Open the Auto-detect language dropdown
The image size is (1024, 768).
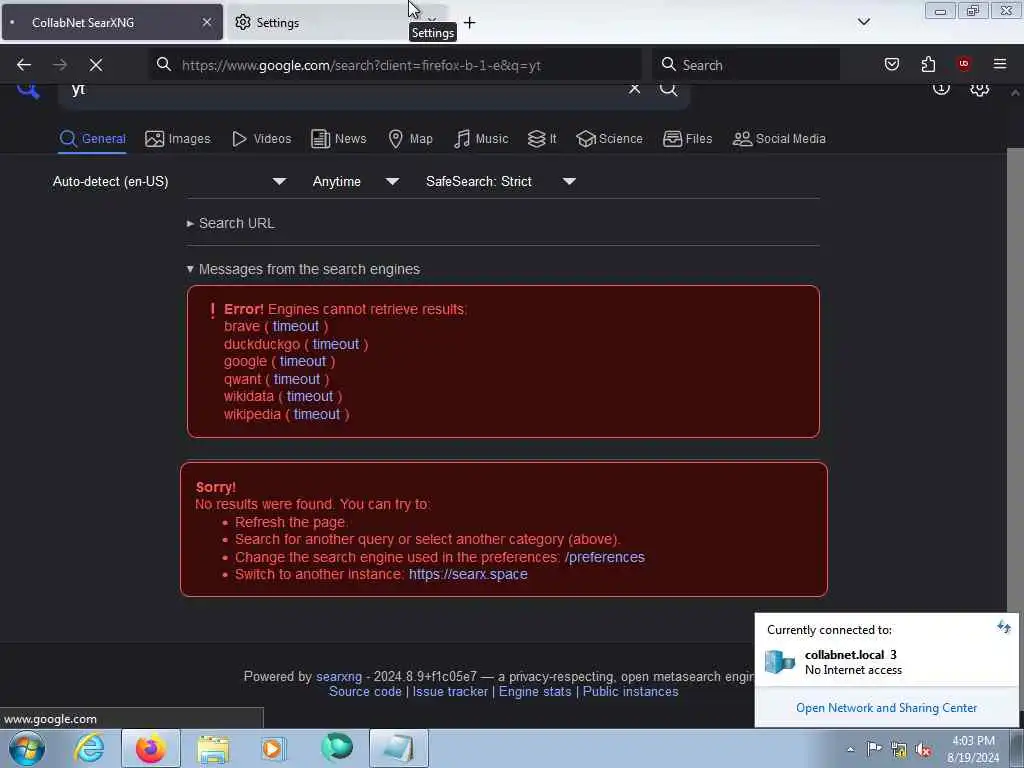[170, 182]
